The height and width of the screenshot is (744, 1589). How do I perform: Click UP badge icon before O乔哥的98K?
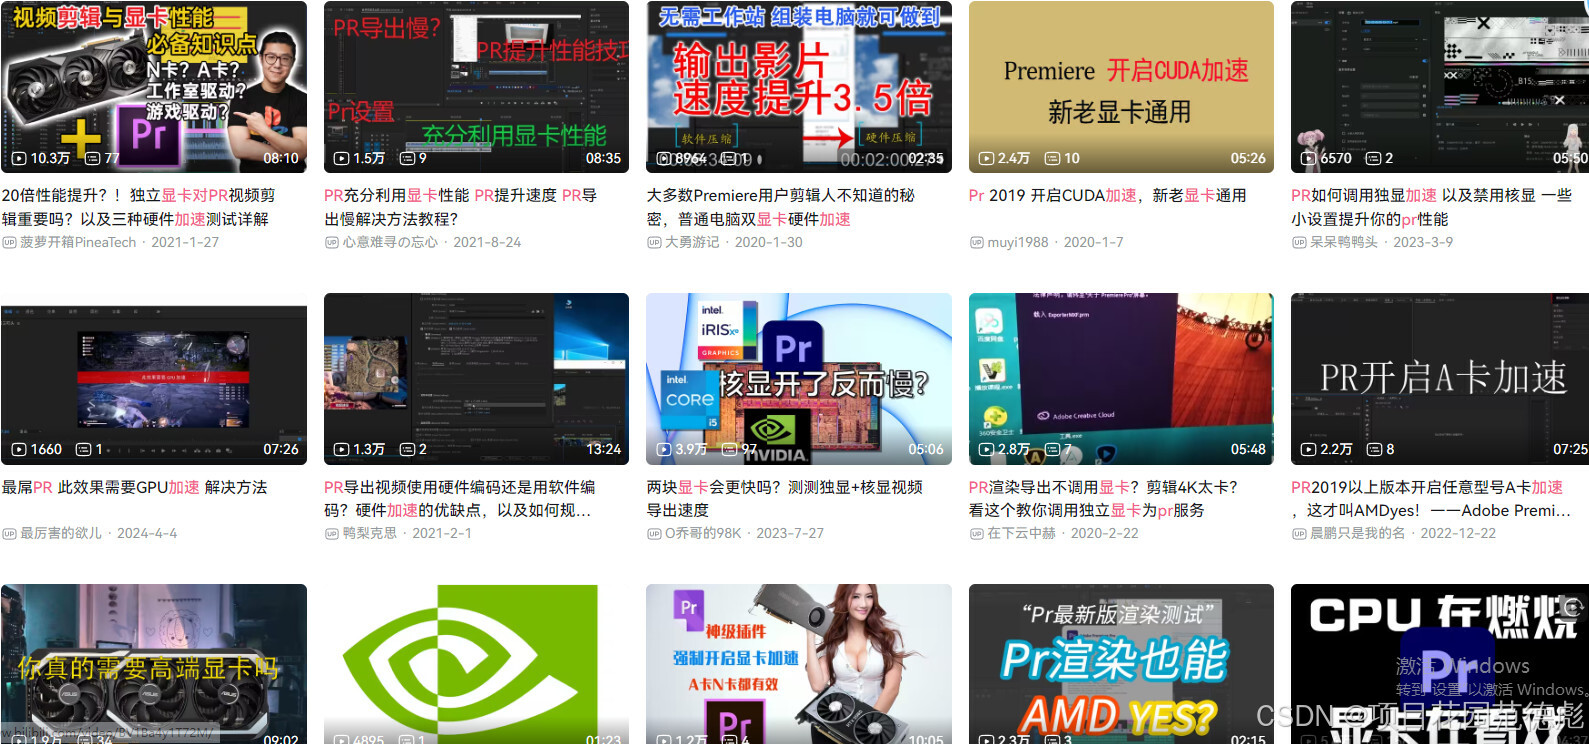pos(654,534)
